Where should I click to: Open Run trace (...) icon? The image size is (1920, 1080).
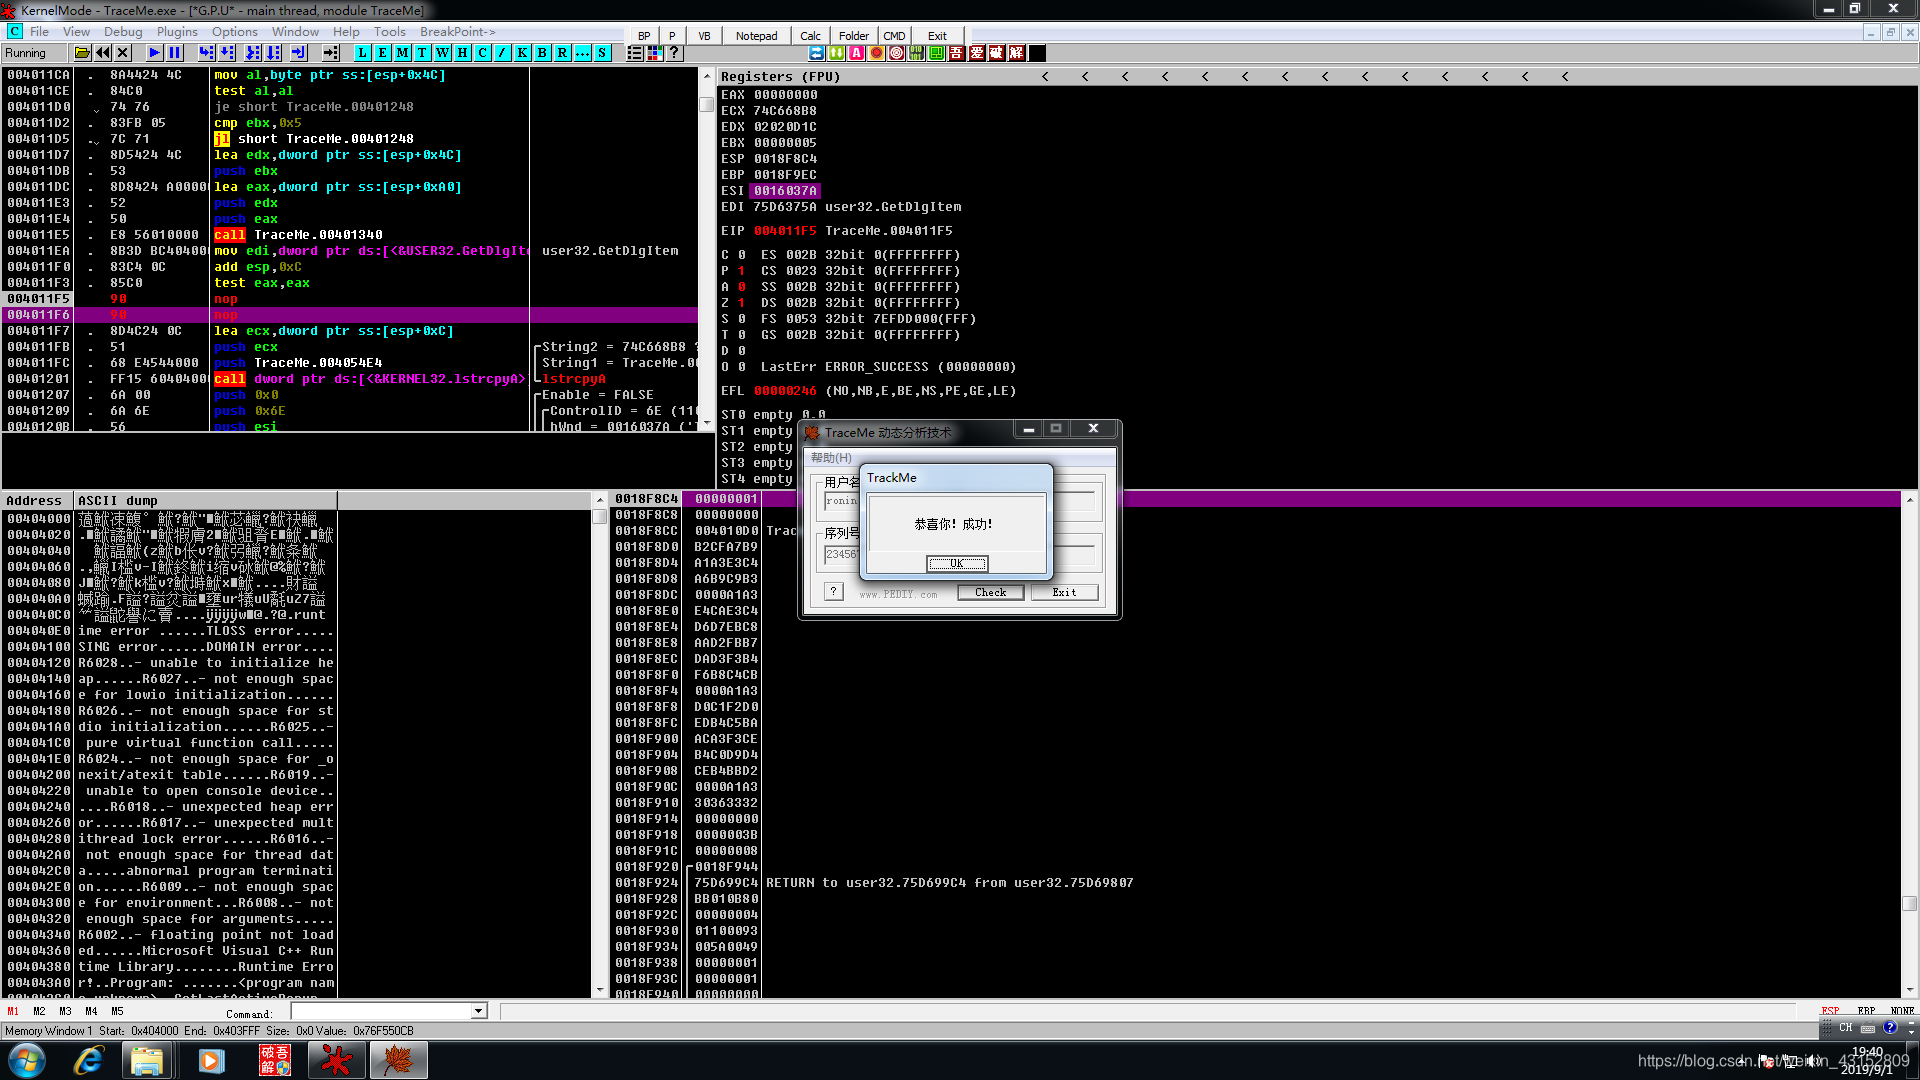pos(582,53)
